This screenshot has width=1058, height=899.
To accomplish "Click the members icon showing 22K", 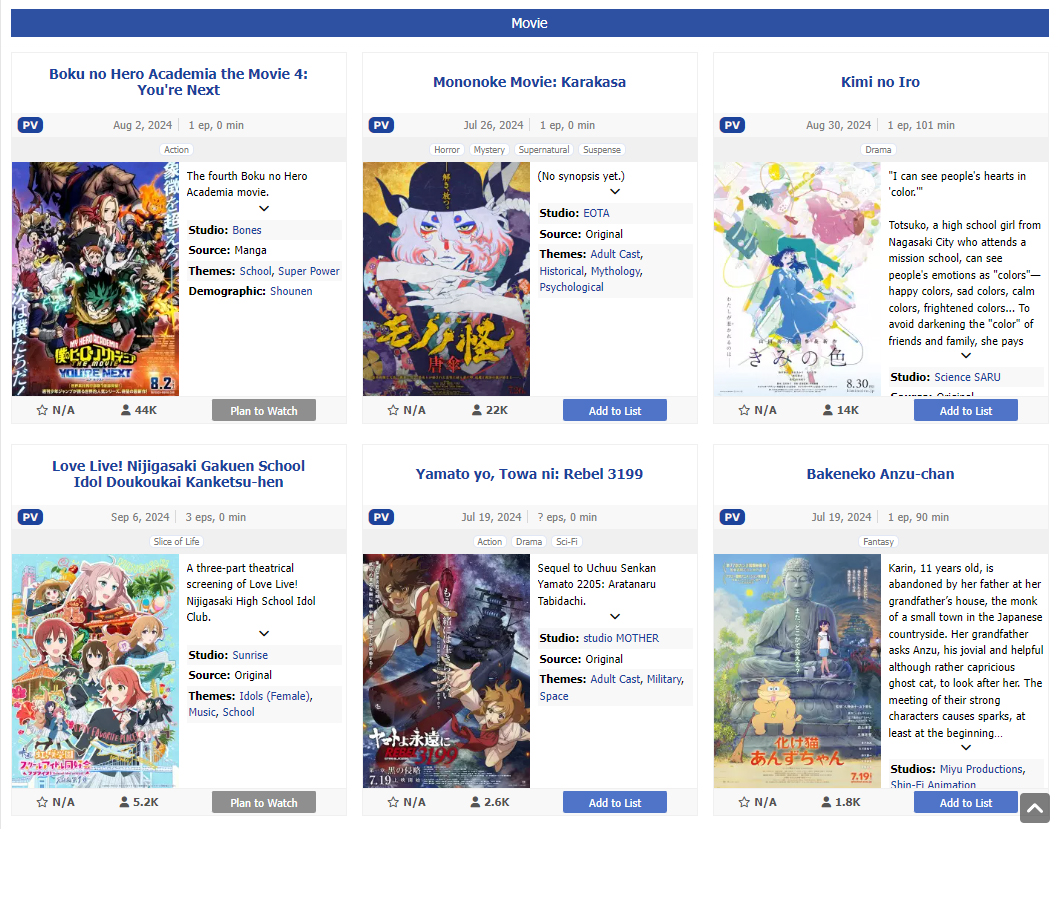I will tap(476, 410).
